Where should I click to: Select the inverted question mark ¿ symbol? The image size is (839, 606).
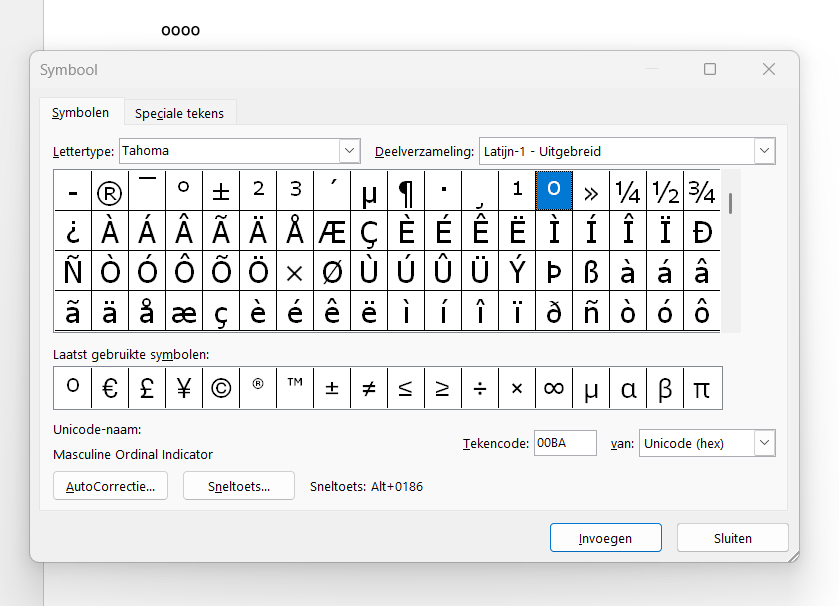pyautogui.click(x=73, y=231)
